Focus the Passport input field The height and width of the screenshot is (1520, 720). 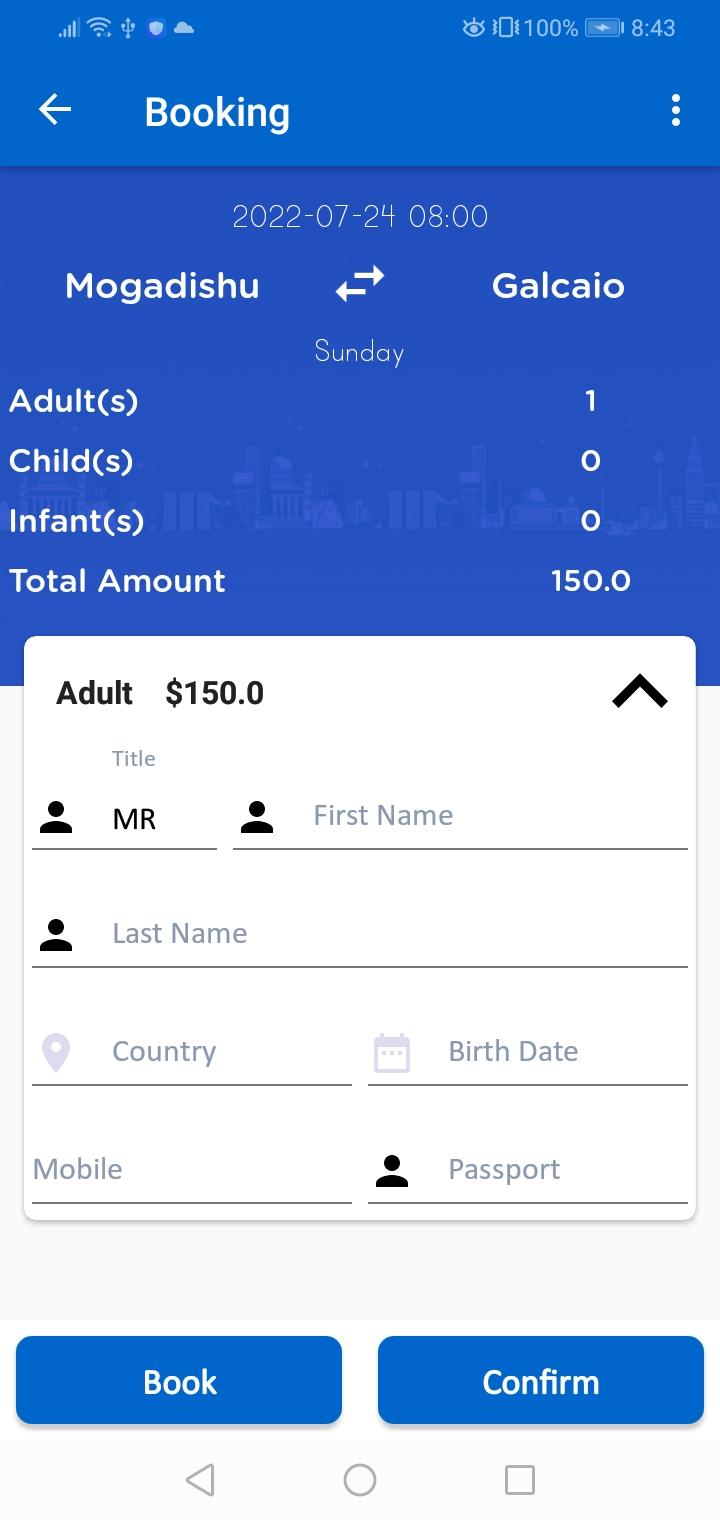tap(528, 1169)
